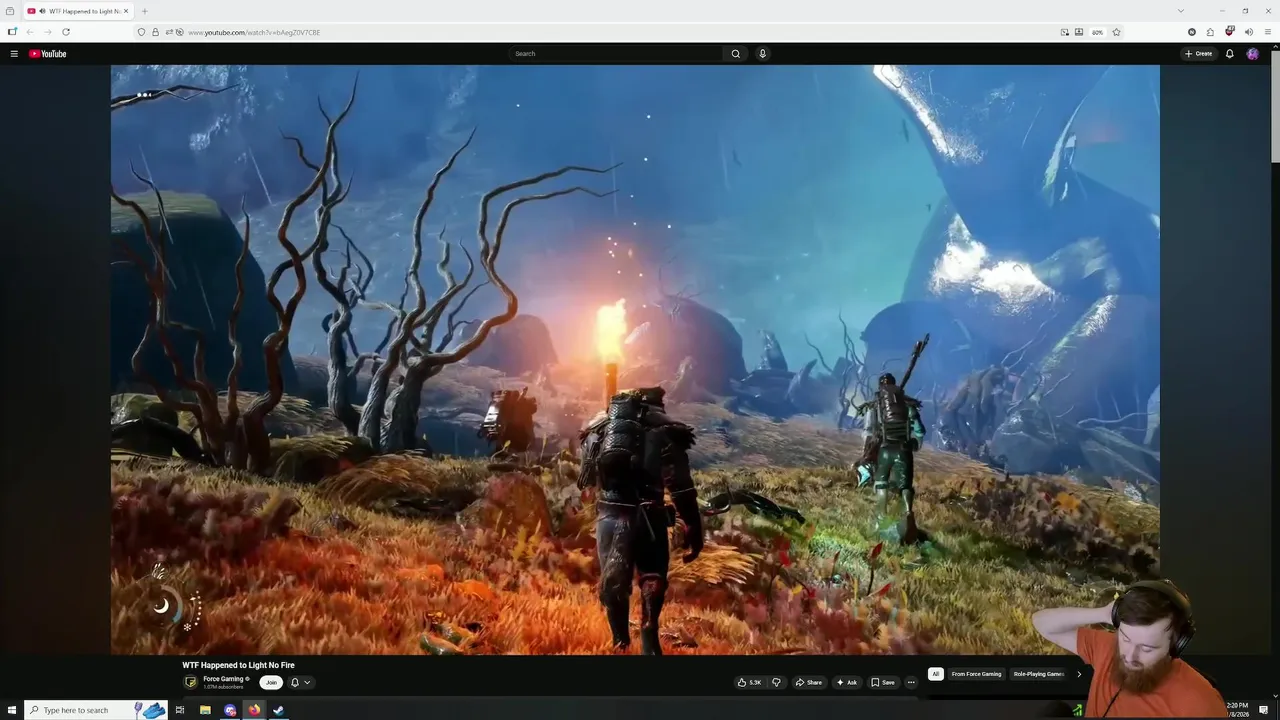Click the browser address bar URL
The width and height of the screenshot is (1280, 720).
coord(254,32)
